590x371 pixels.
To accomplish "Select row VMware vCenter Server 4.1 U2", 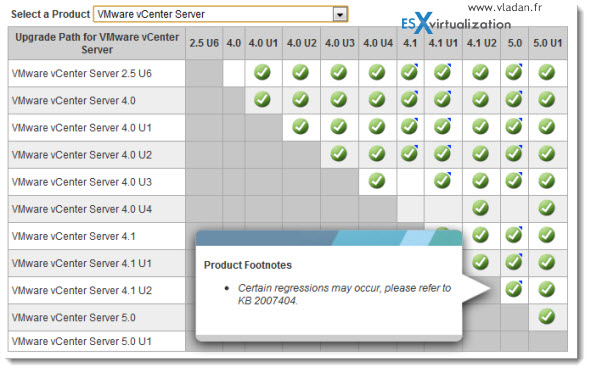I will point(97,290).
